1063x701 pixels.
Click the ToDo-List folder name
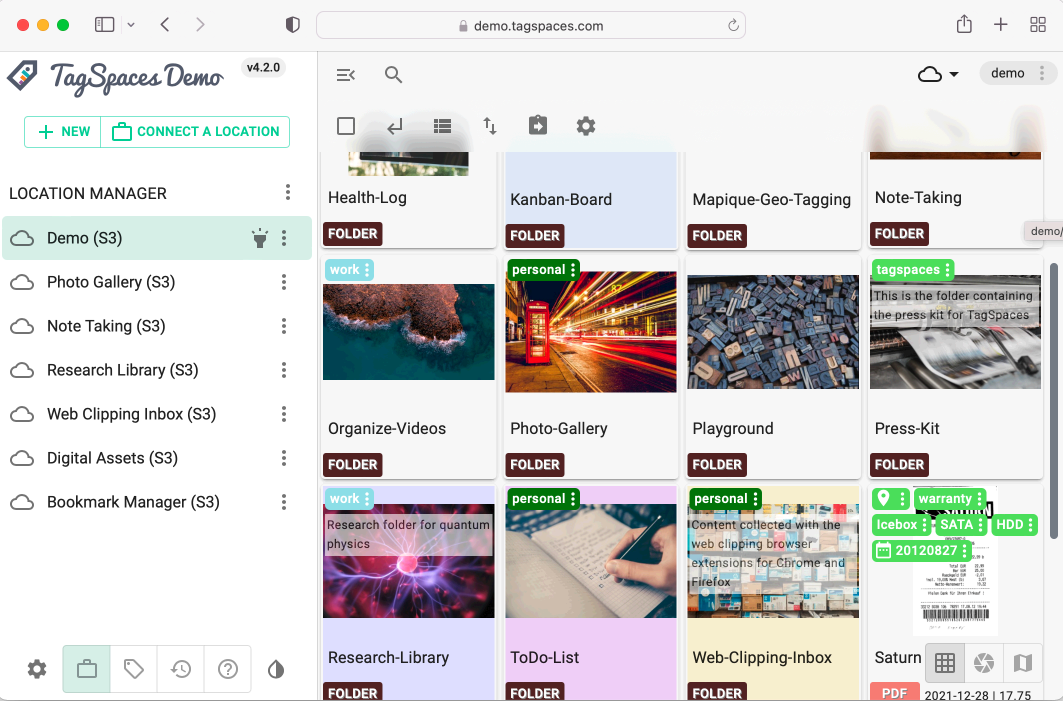tap(544, 658)
